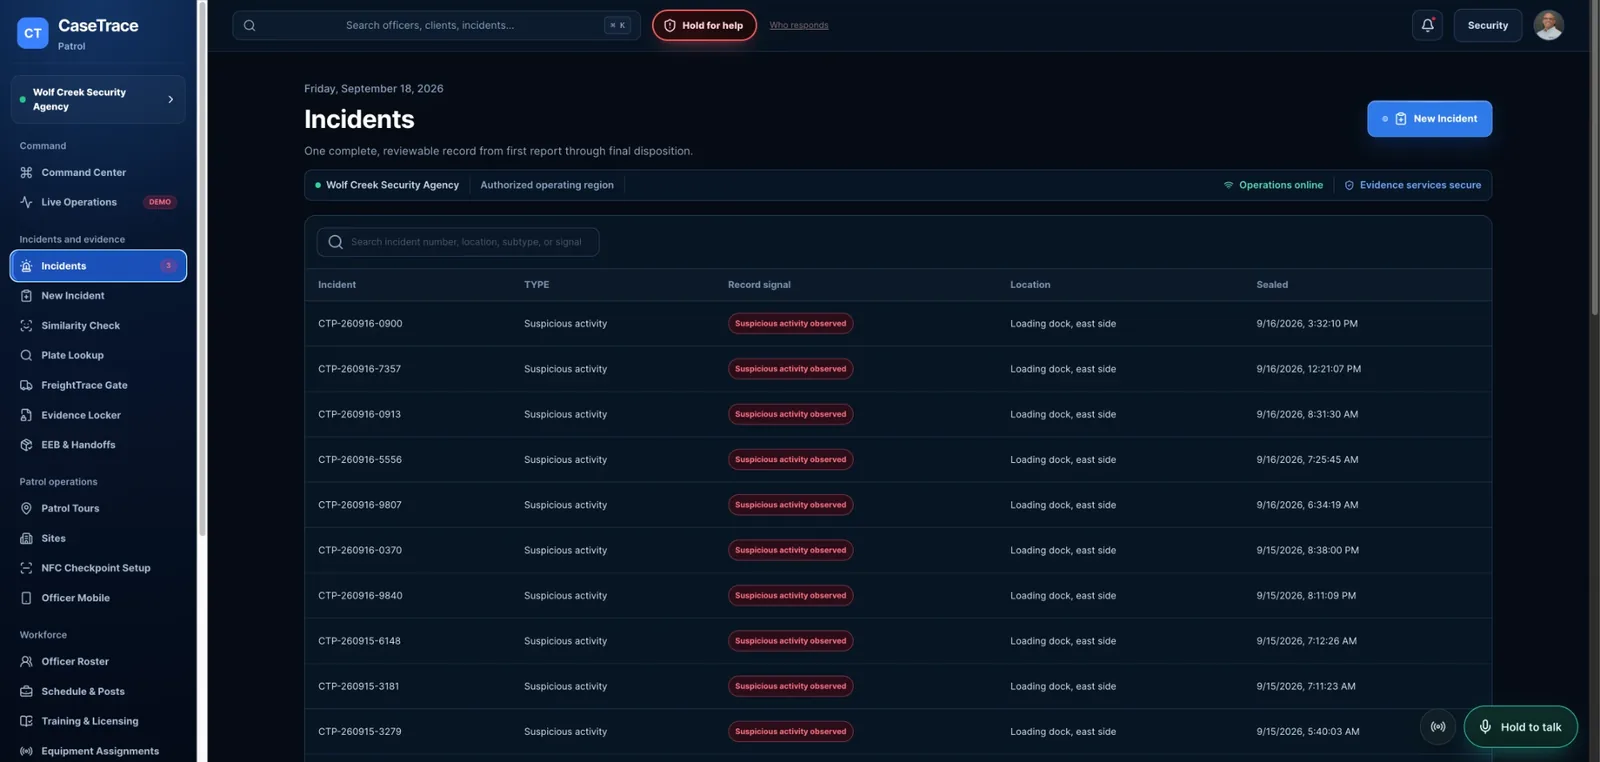
Task: Open incident CTP-260916-9807
Action: coord(898,505)
